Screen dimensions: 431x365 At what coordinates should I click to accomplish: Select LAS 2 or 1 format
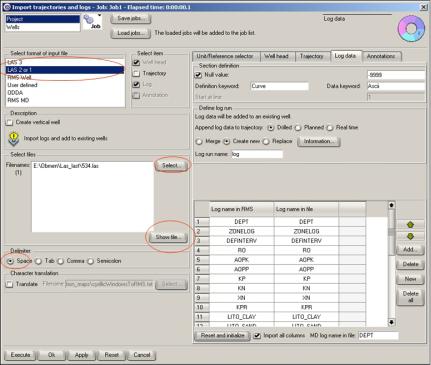click(x=65, y=70)
